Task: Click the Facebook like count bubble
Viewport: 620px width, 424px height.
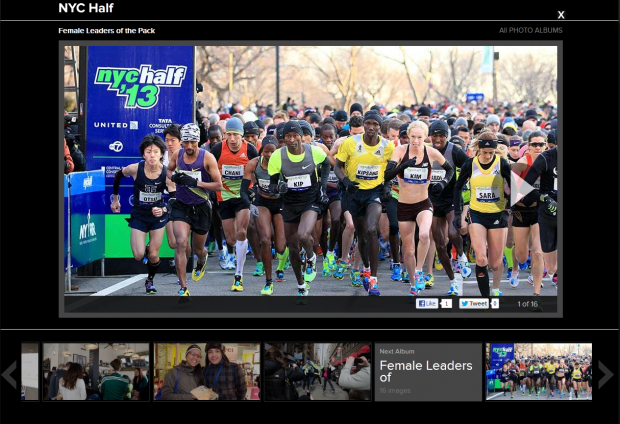Action: pos(446,303)
